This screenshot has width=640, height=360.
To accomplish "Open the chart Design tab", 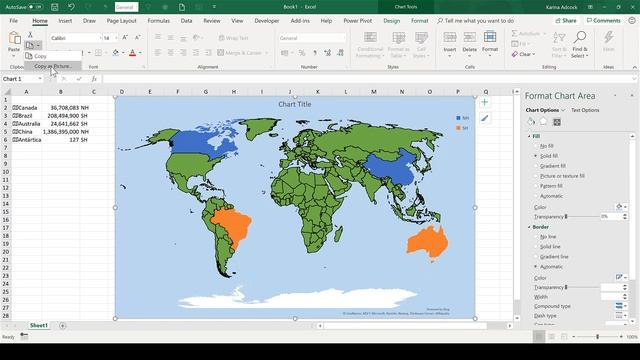I will coord(391,20).
